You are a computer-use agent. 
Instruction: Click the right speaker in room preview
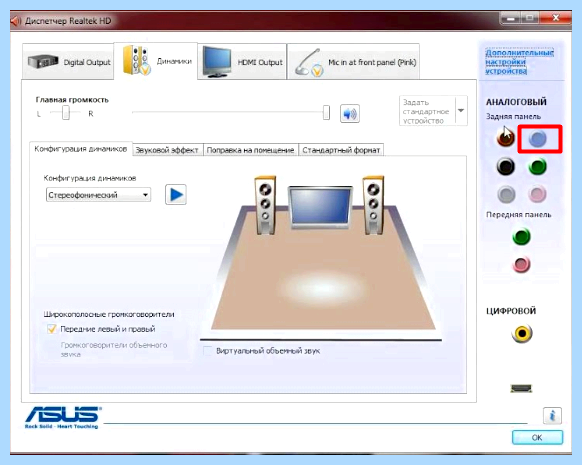point(373,205)
